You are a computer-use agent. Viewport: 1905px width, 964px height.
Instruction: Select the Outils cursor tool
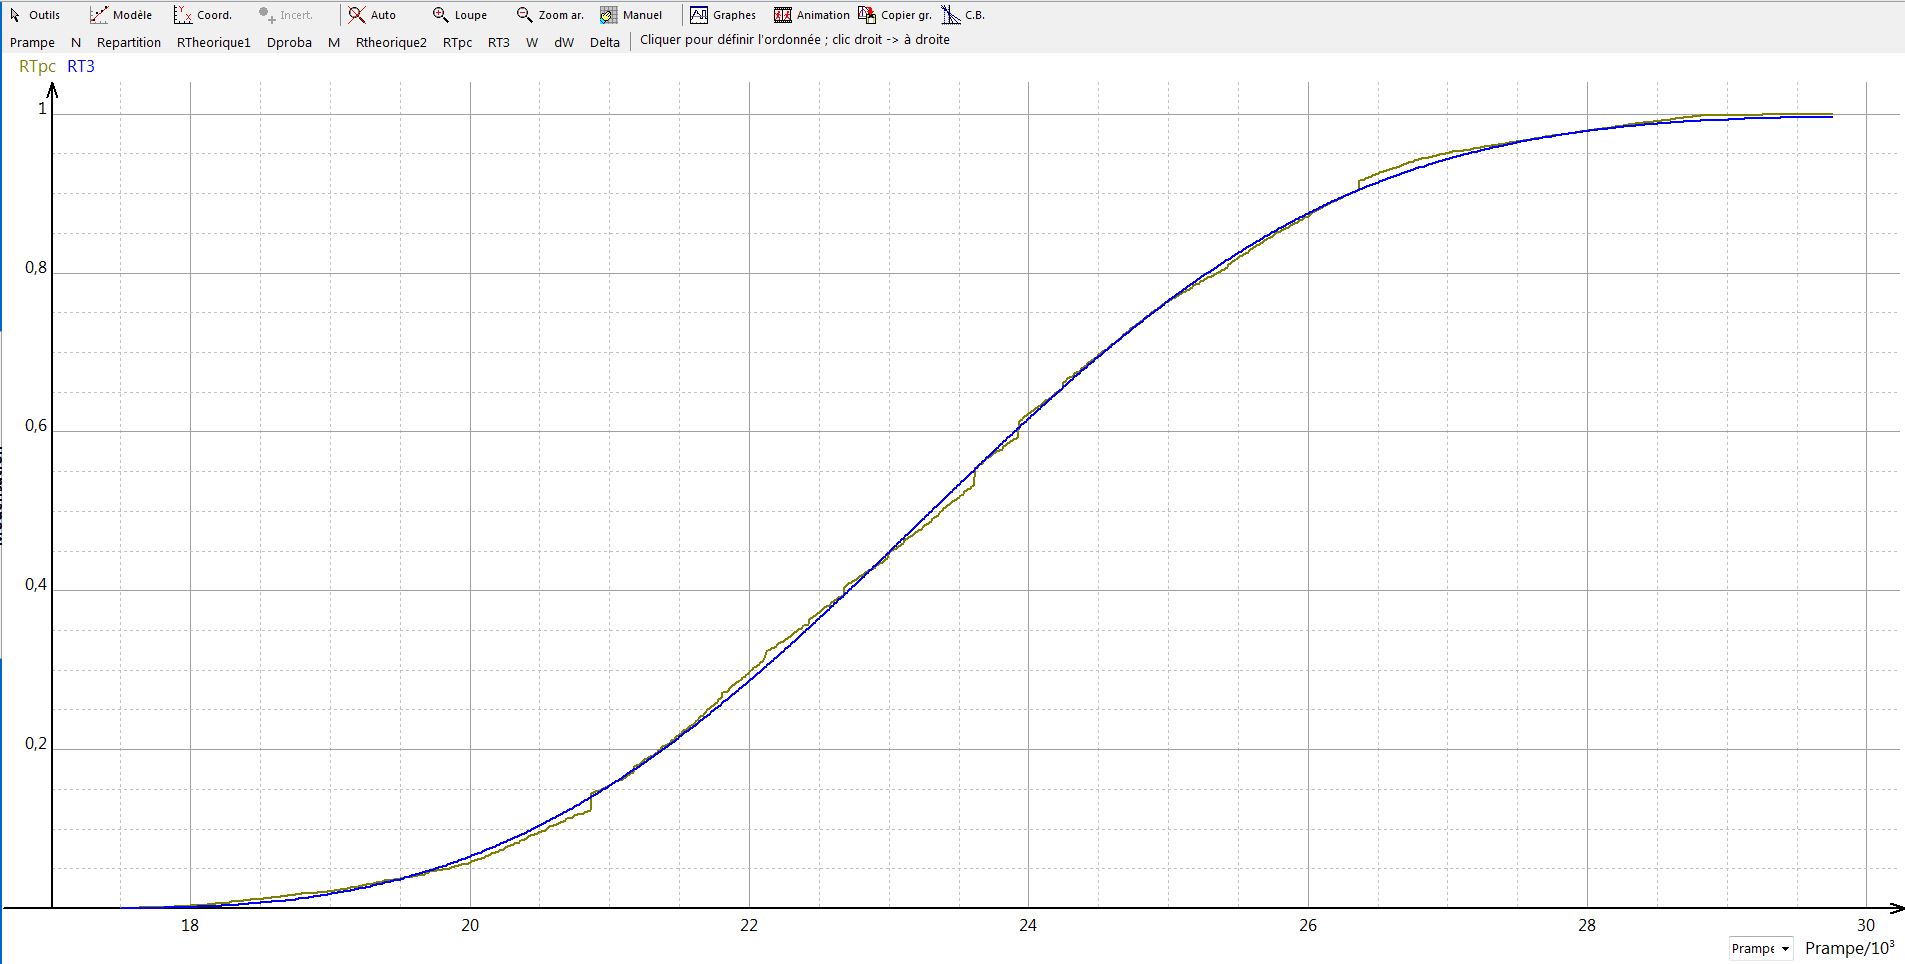35,15
